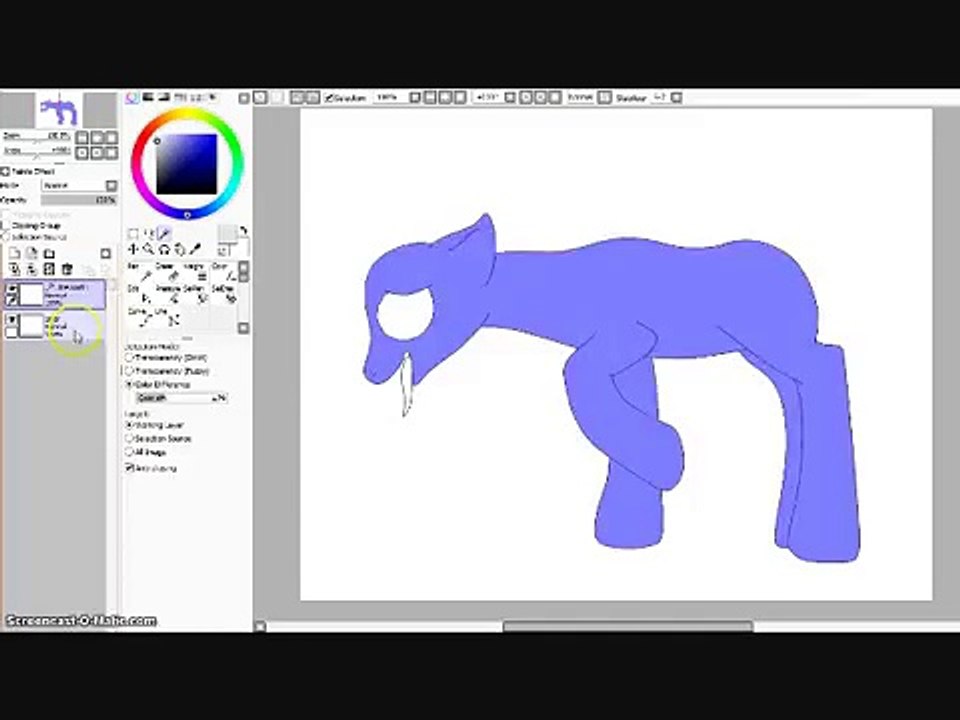Select Transparency (Fuzzy) detection mode
Screen dimensions: 960x720
coord(167,371)
